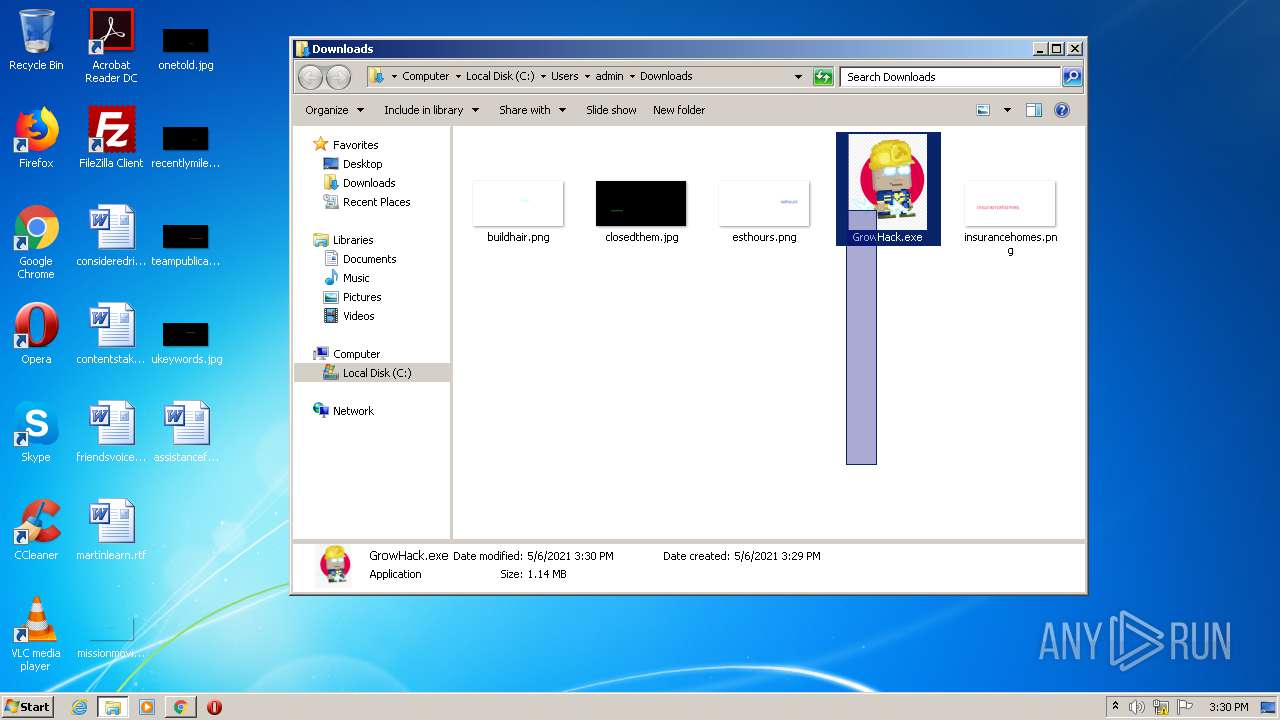Viewport: 1280px width, 720px height.
Task: Click the search magnifier button
Action: 1071,76
